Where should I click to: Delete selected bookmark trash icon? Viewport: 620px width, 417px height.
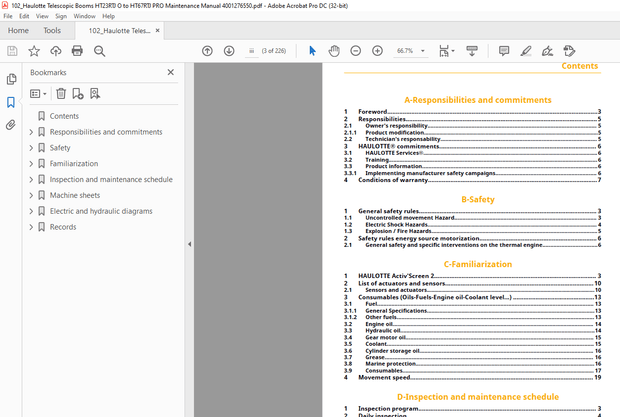61,94
